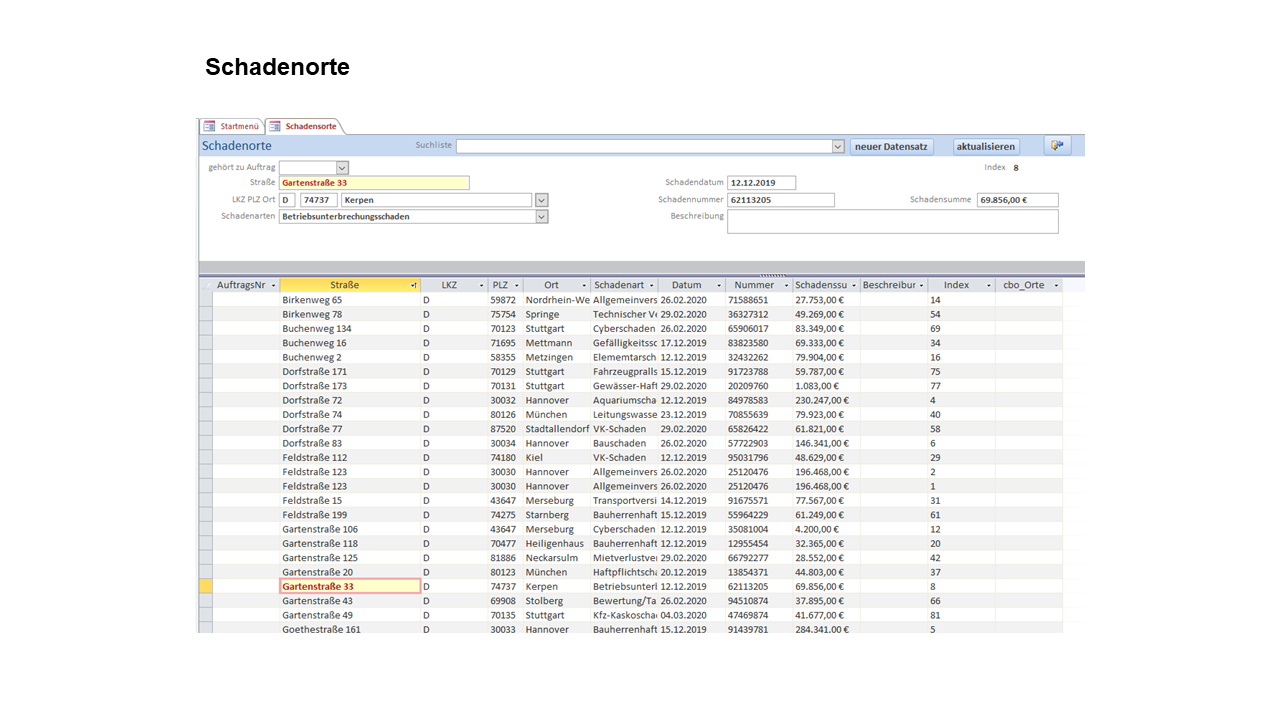
Task: Select the row marker for Gartenstraße 33
Action: click(206, 587)
